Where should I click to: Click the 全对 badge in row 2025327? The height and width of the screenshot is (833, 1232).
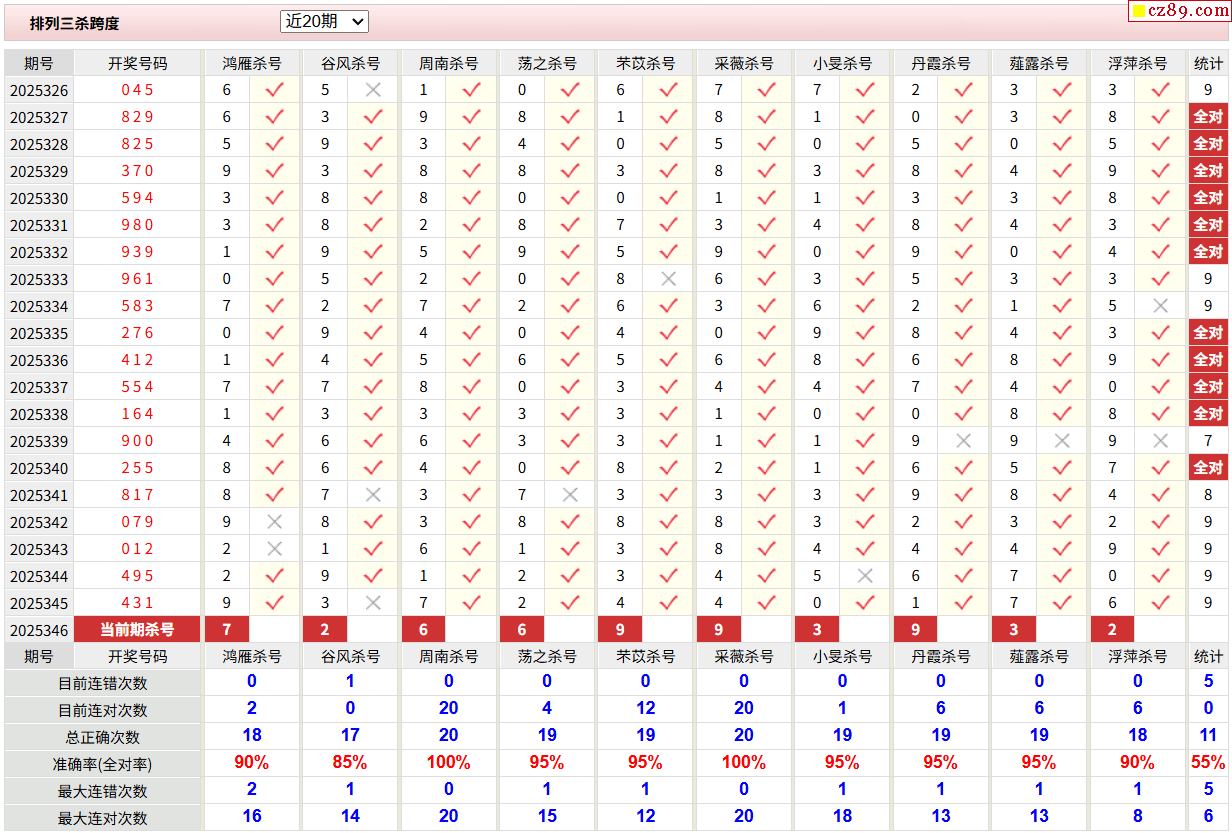[1208, 117]
